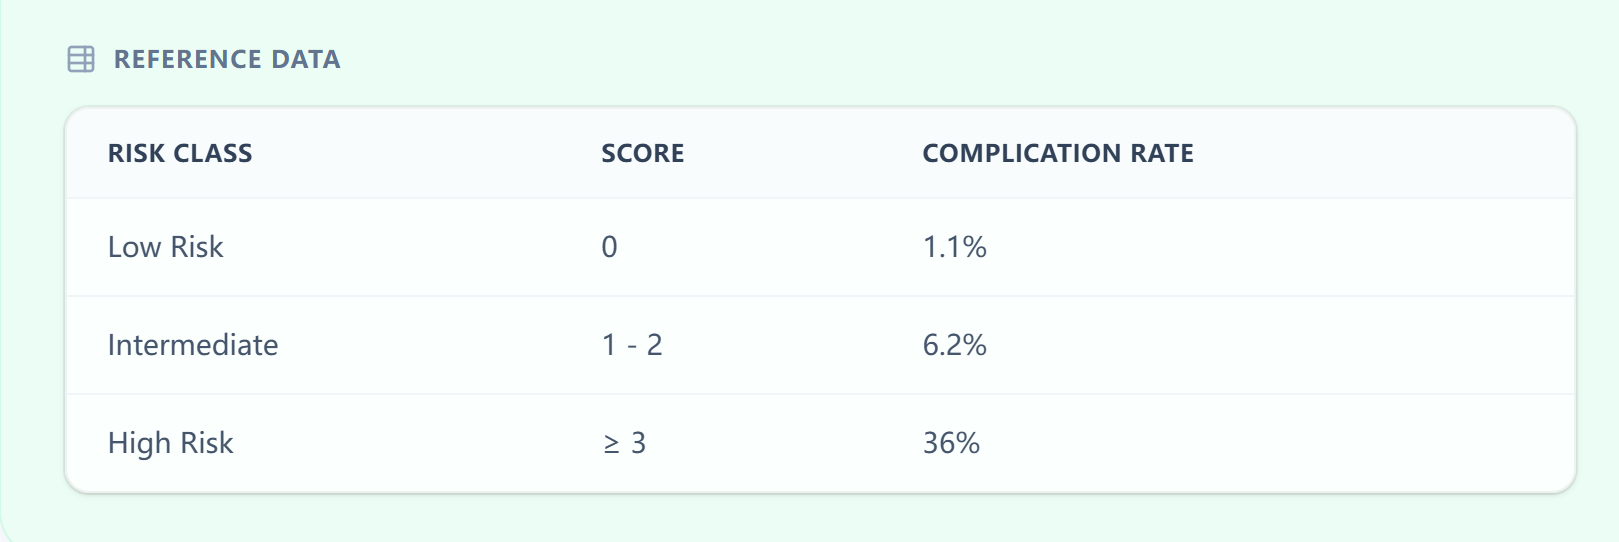Screen dimensions: 1619x542
Task: Select the entire Low Risk table row
Action: coord(1250,247)
